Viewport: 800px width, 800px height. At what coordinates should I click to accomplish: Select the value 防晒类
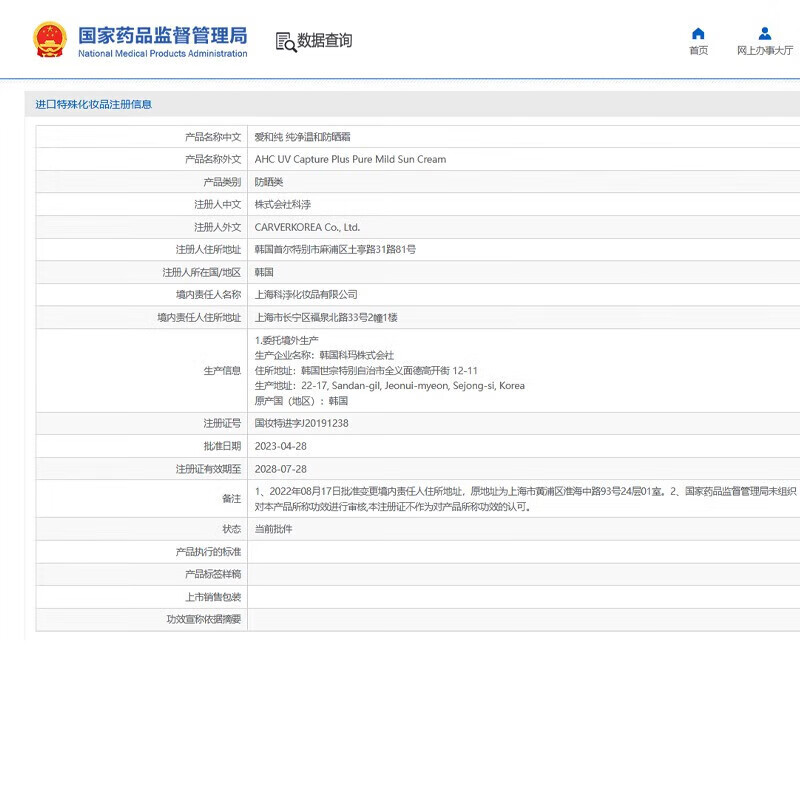[269, 182]
